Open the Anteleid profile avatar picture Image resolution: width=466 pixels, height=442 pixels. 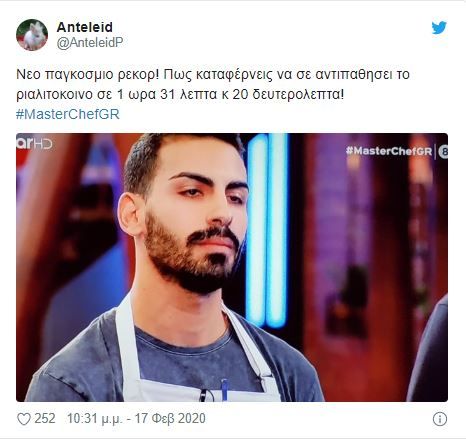32,35
